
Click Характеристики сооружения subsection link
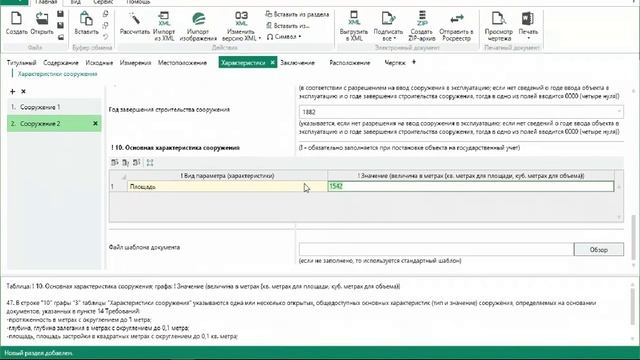coord(58,74)
